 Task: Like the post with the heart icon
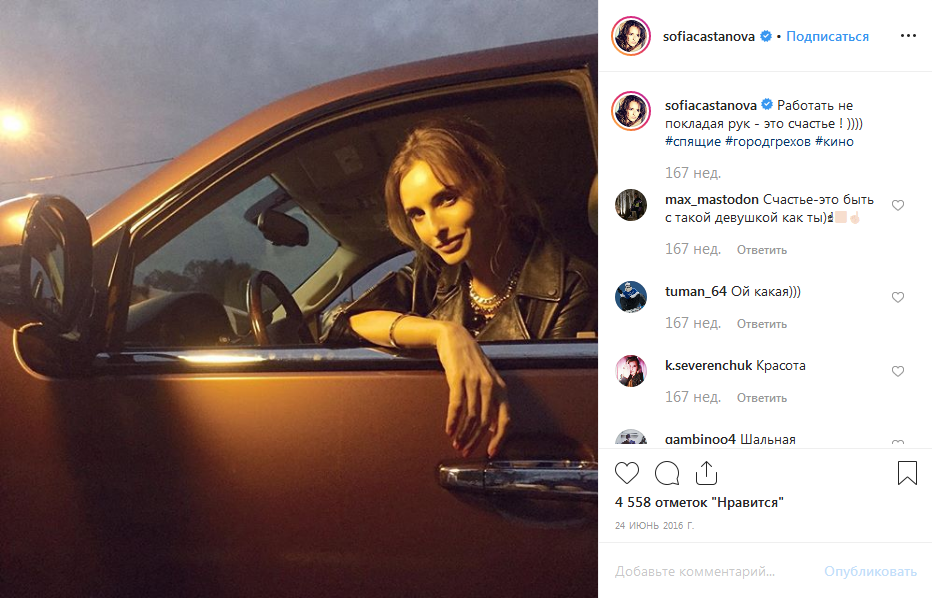point(627,472)
